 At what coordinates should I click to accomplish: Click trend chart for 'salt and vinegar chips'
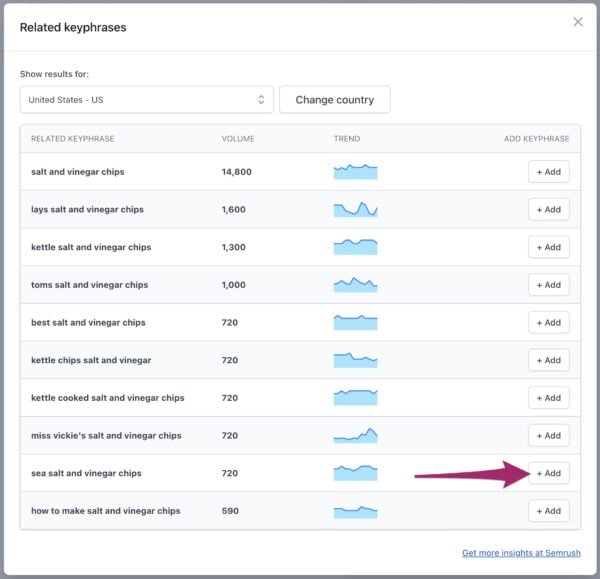coord(355,172)
